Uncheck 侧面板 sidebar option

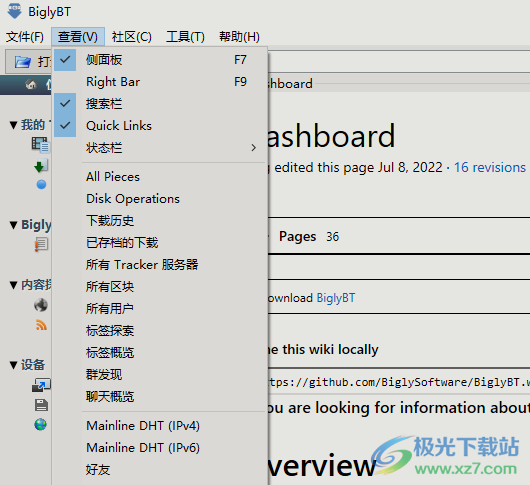(x=159, y=60)
